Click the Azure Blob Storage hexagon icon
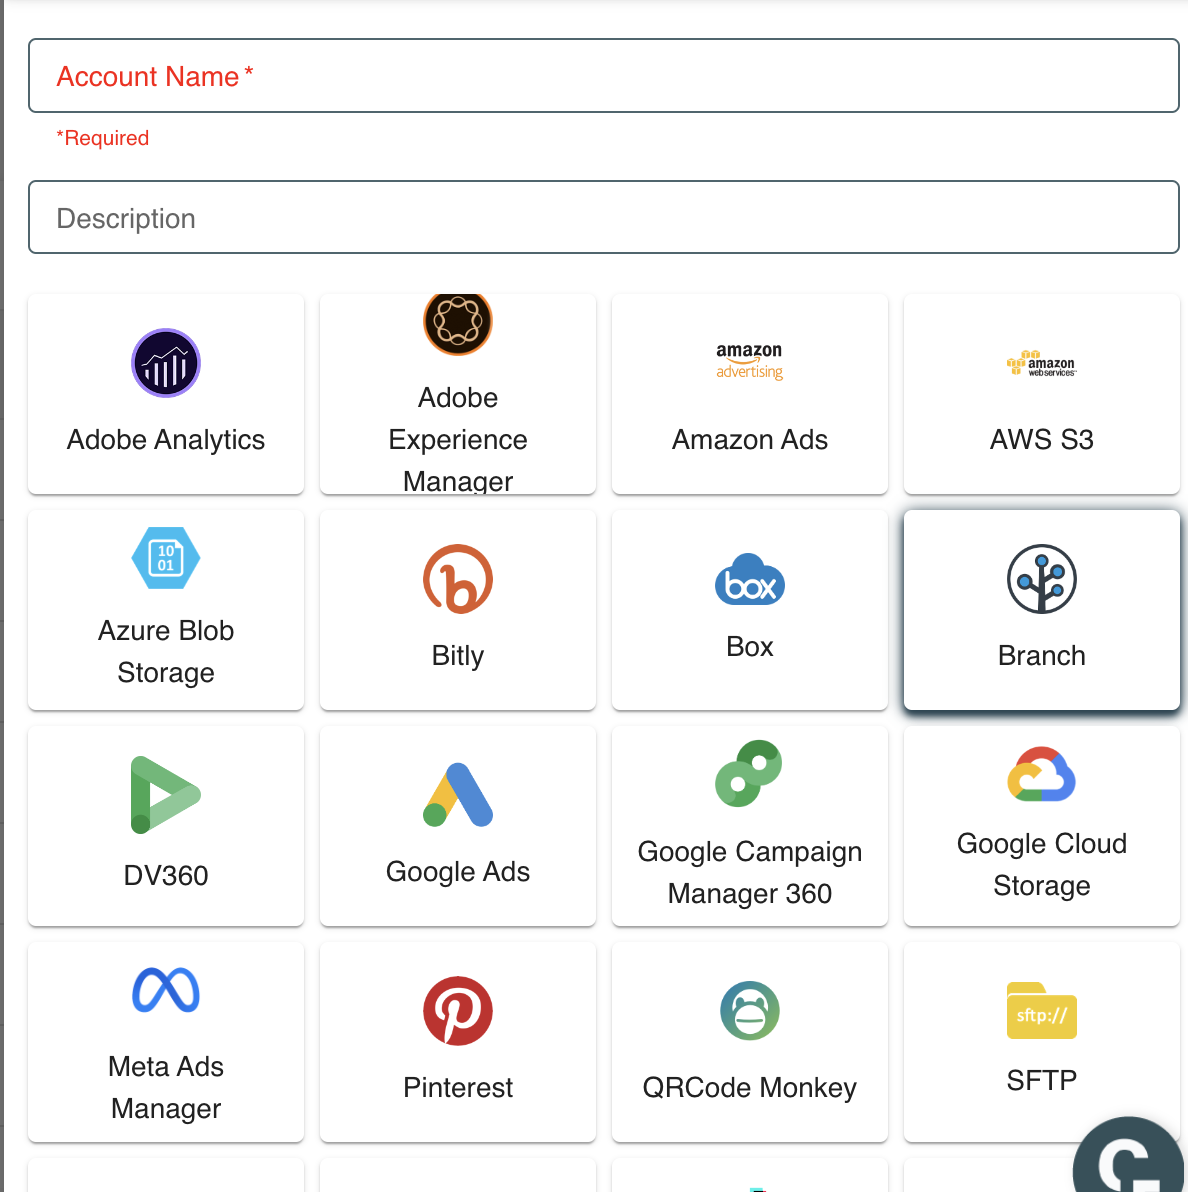 (166, 558)
